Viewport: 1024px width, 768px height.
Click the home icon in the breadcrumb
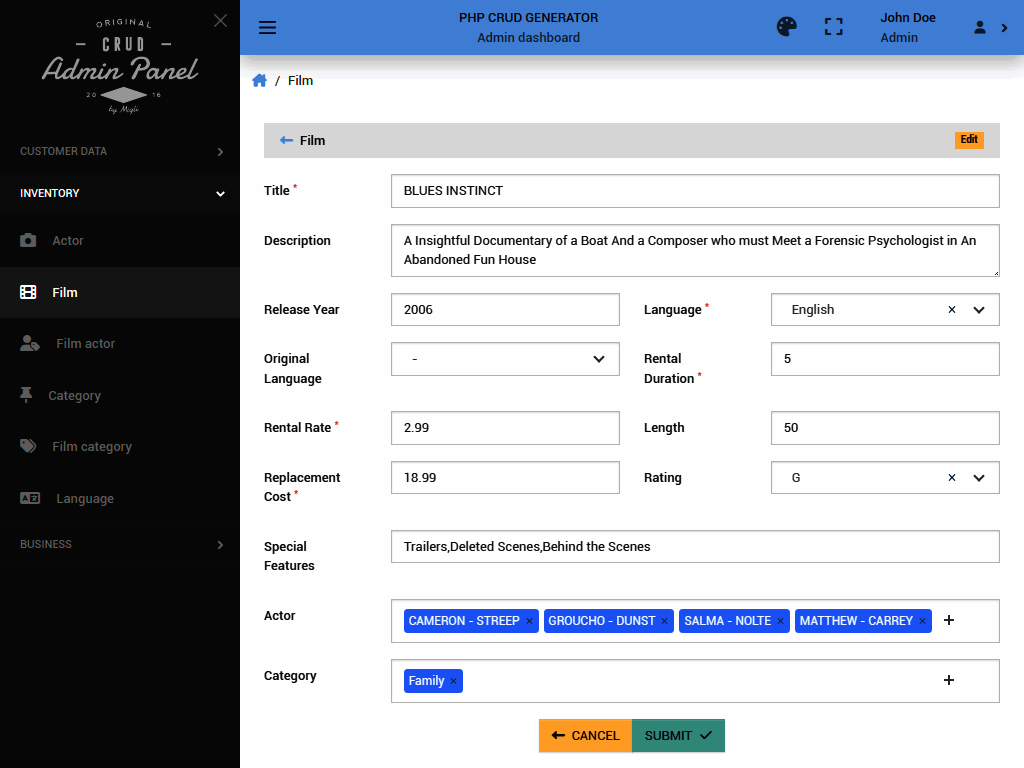259,80
